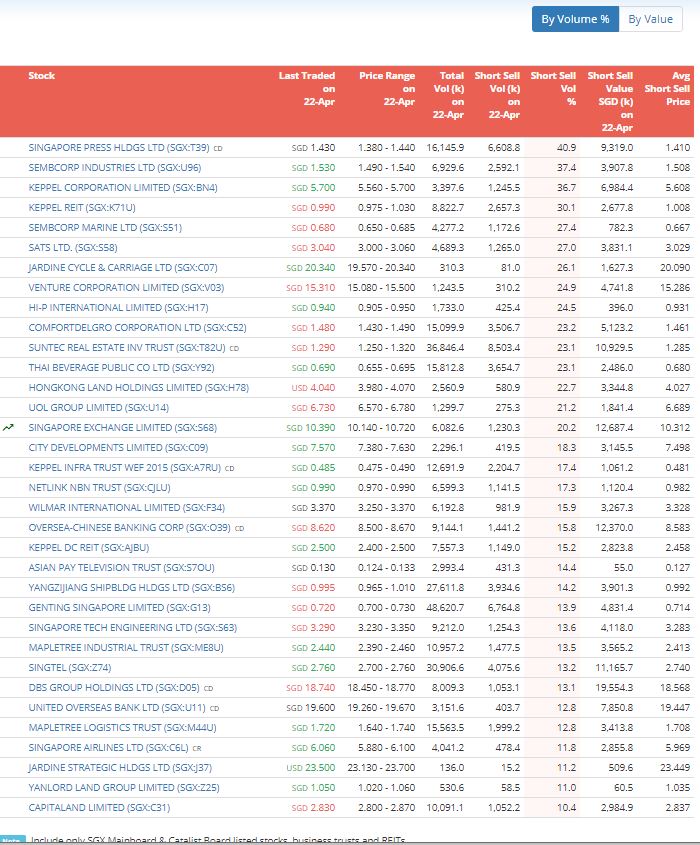Open City Developments Limited (SGX:C09) link
Image resolution: width=700 pixels, height=845 pixels.
point(118,447)
